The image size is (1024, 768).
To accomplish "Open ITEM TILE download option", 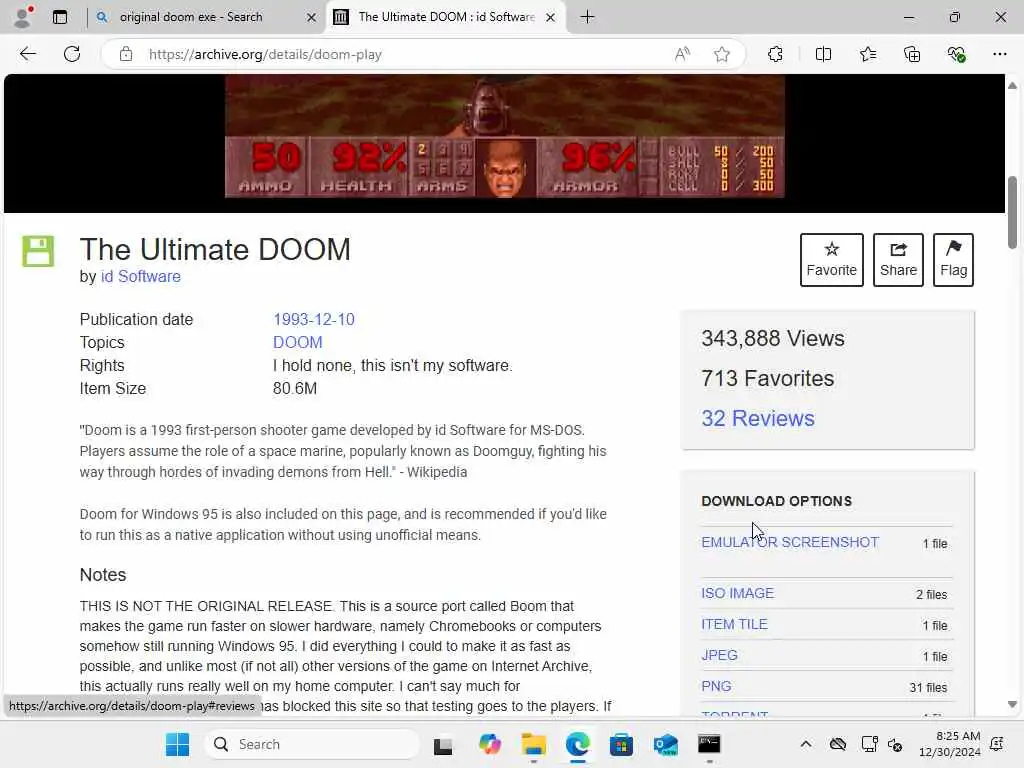I will 734,624.
